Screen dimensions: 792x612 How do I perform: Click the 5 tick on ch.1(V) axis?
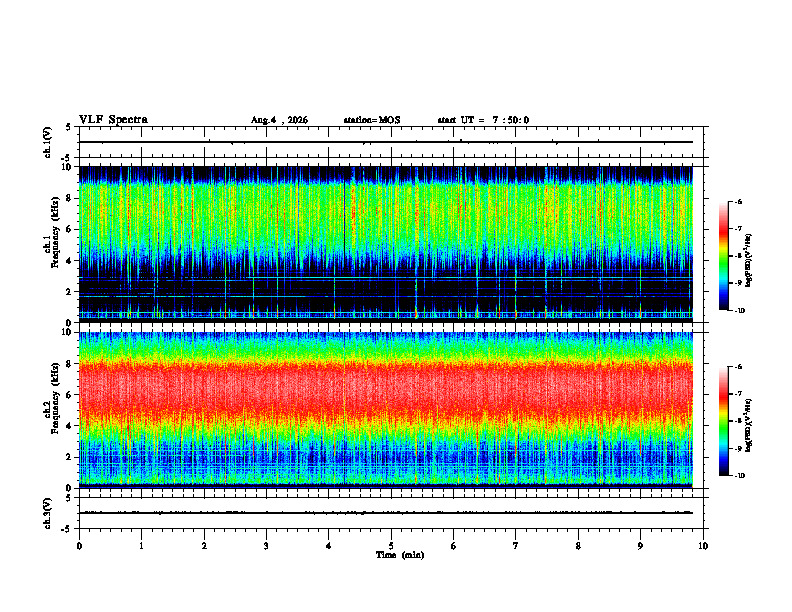pos(68,127)
